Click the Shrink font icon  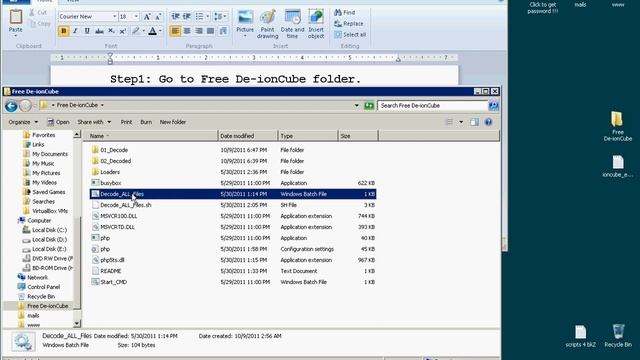[158, 17]
